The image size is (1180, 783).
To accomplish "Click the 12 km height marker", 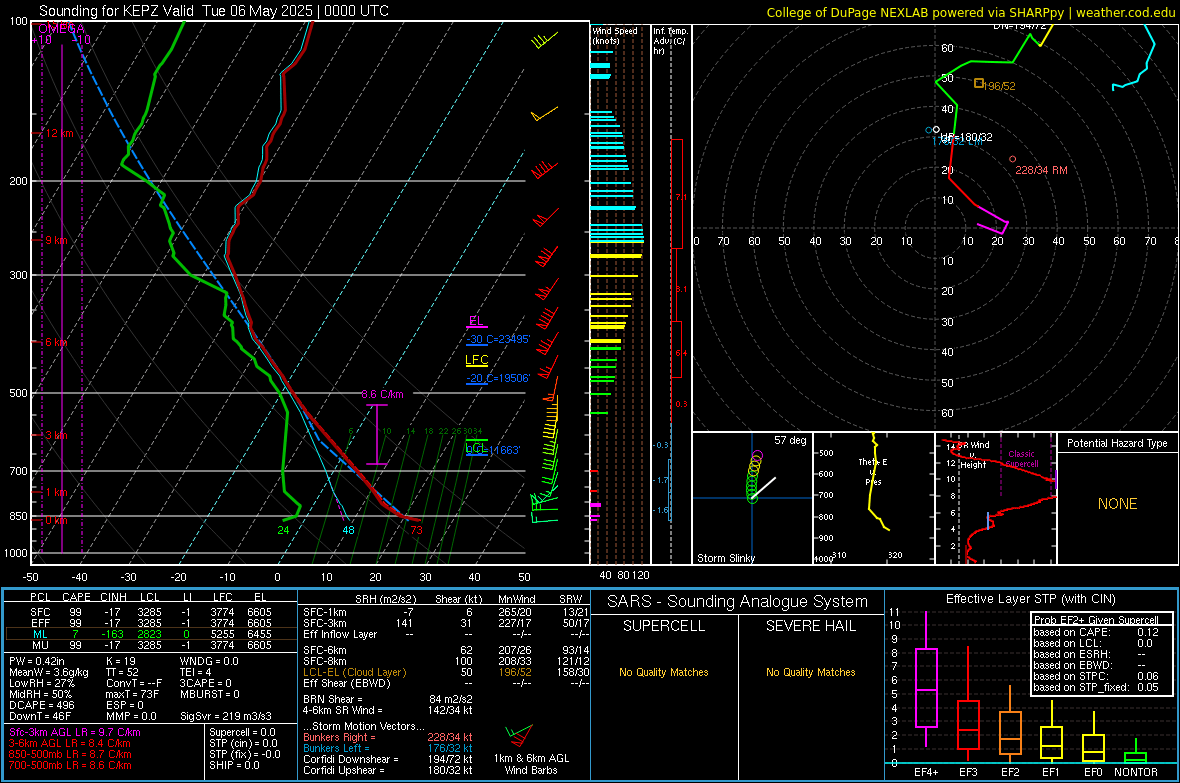I will (x=57, y=133).
